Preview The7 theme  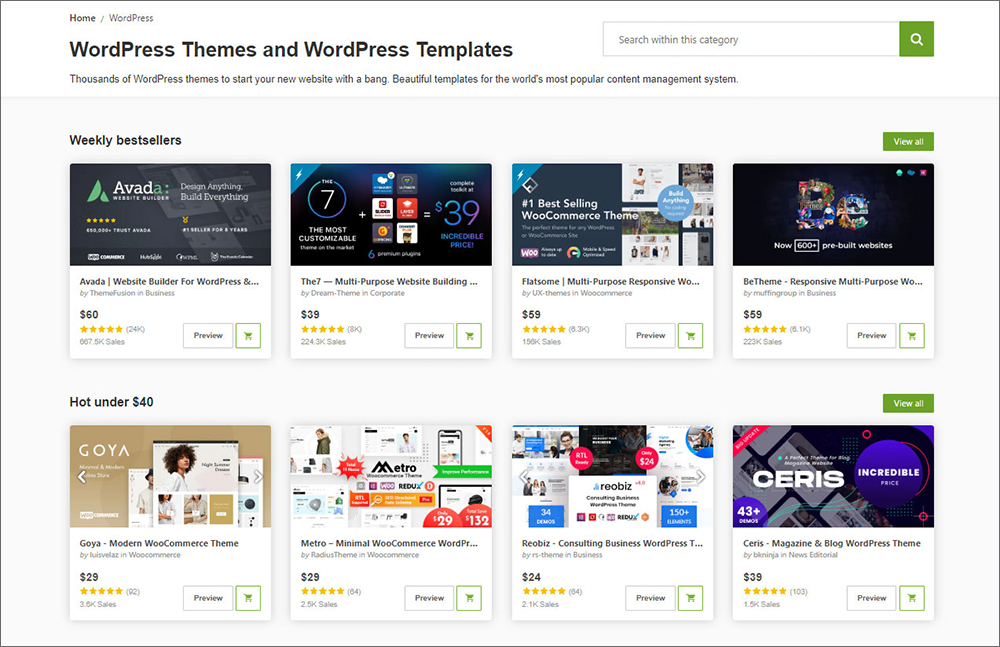click(429, 336)
